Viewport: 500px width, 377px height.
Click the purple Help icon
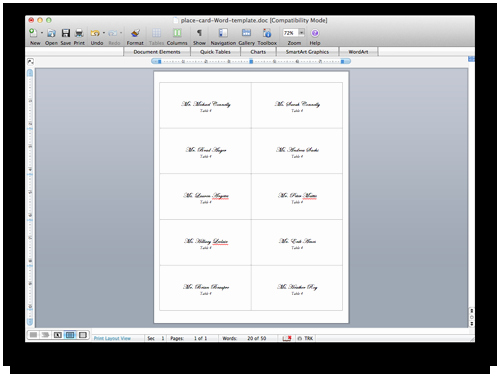coord(315,33)
